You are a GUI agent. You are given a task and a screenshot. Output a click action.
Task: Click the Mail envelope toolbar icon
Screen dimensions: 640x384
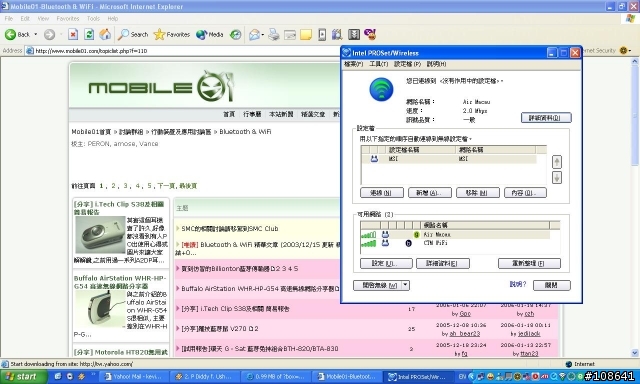click(x=254, y=35)
